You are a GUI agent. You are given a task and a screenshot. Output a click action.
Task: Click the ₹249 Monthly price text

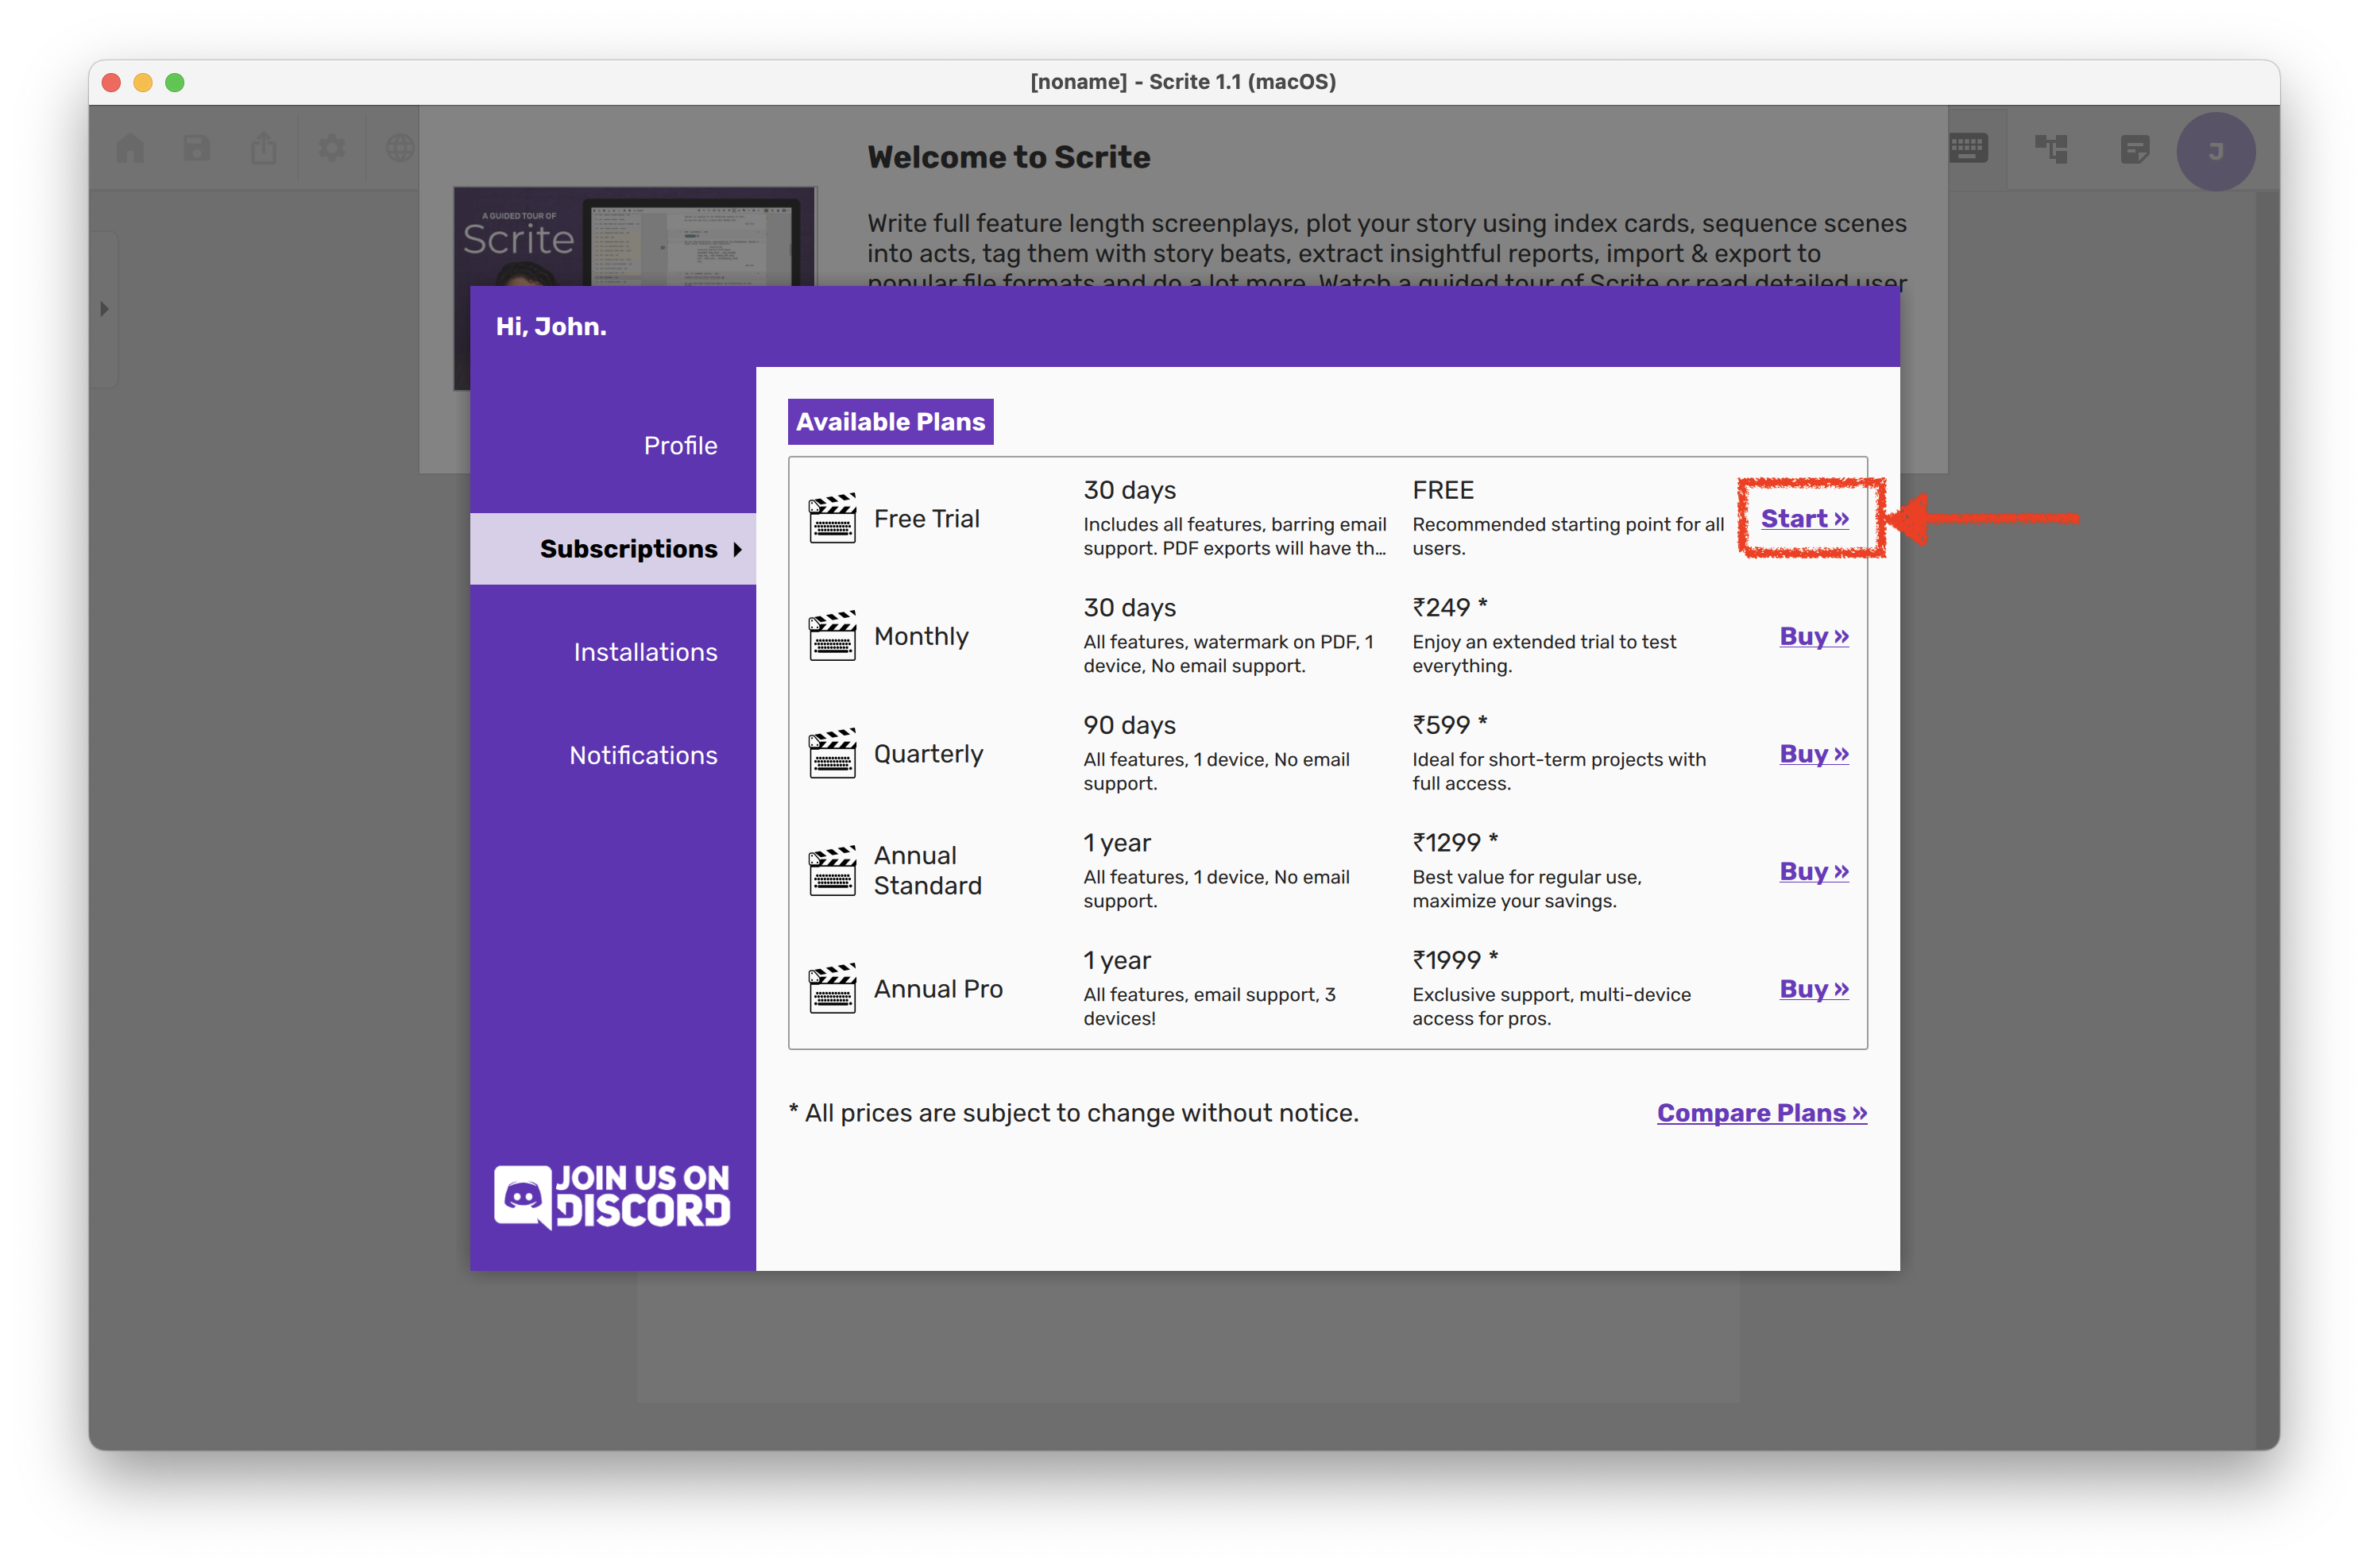coord(1449,607)
